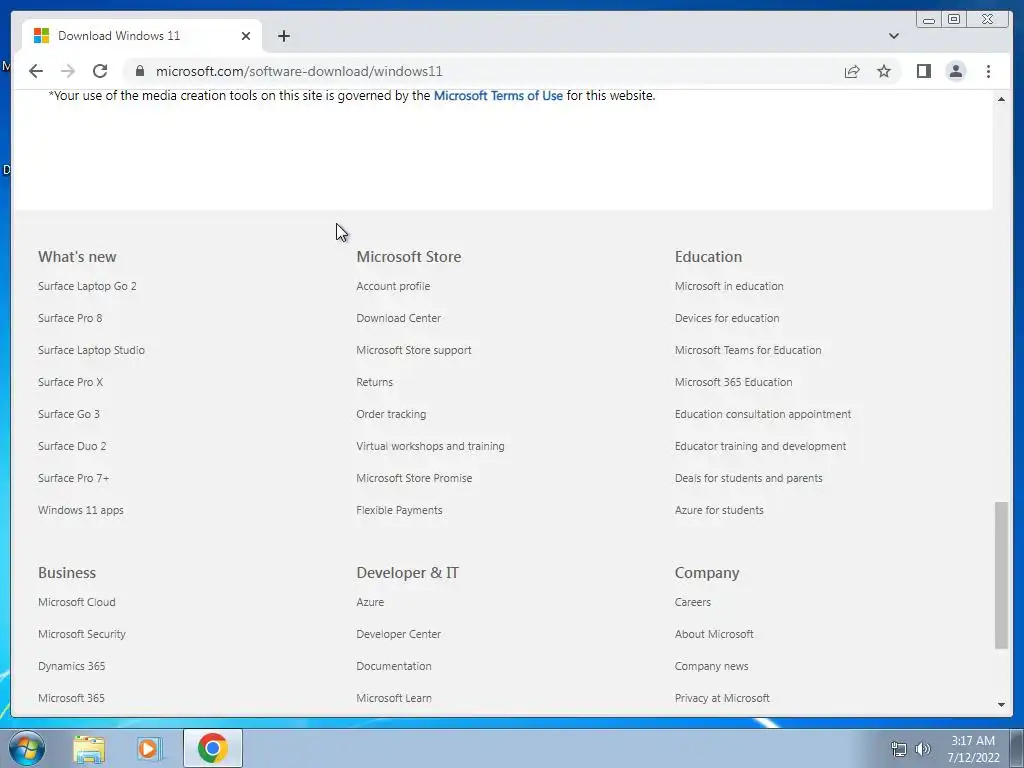
Task: Open Download Center link
Action: 398,318
